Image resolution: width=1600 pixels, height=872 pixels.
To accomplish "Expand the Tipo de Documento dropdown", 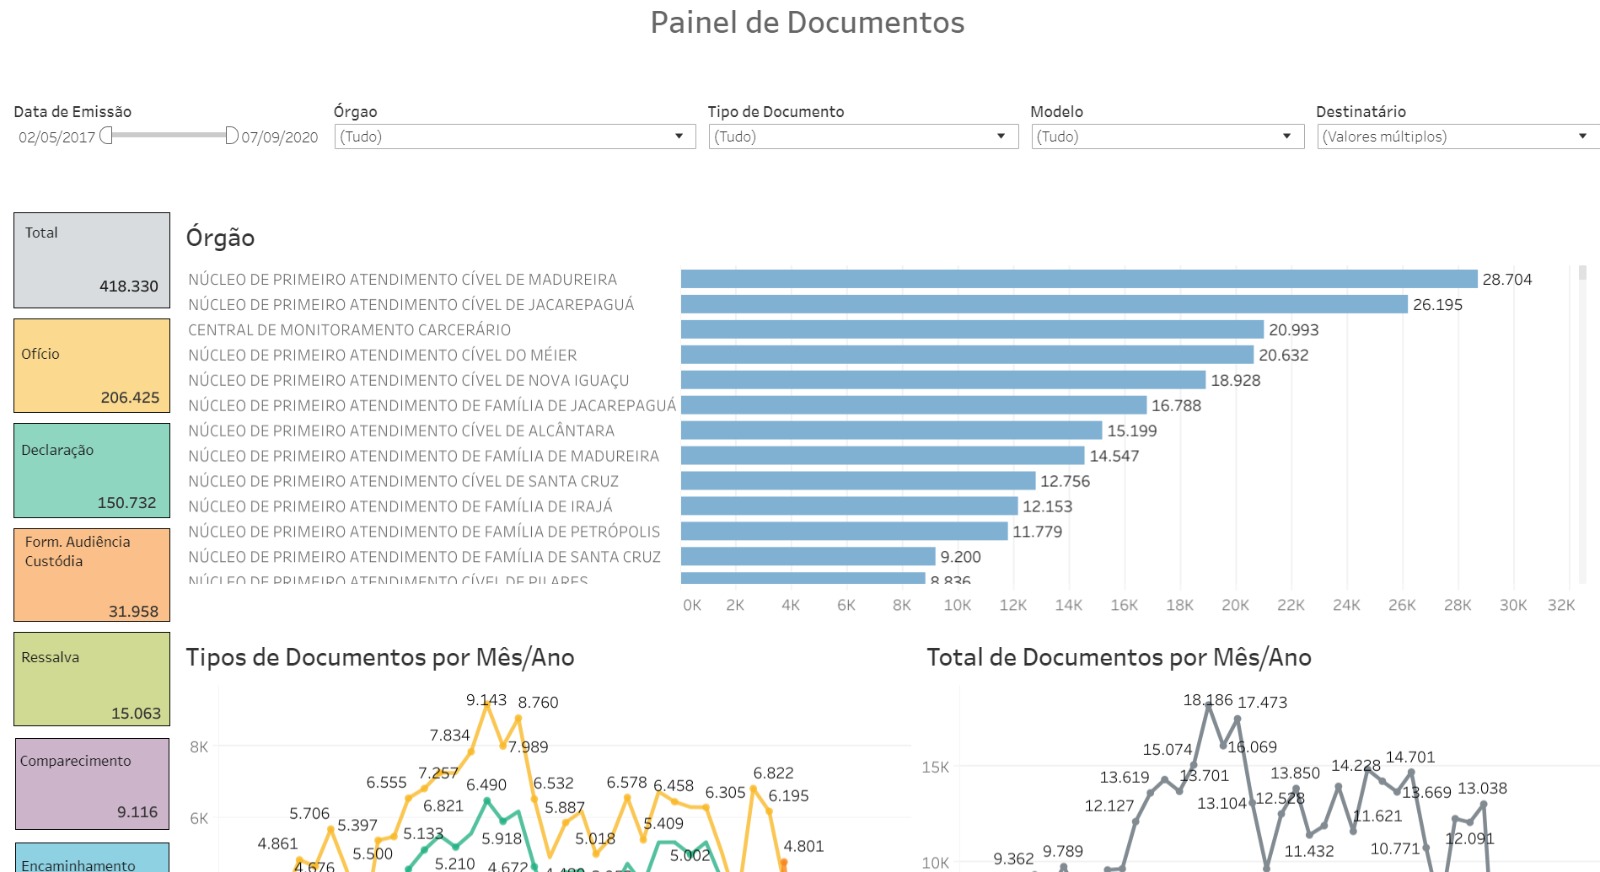I will click(x=862, y=137).
